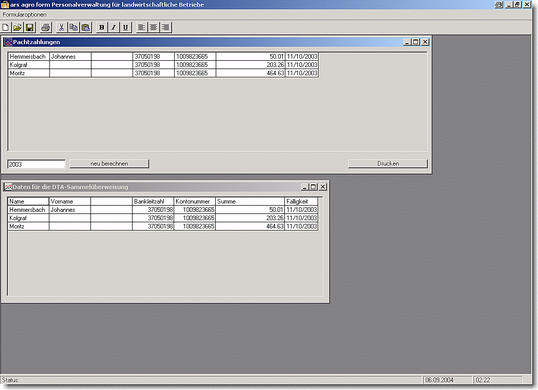Open a file with the folder icon
This screenshot has width=538, height=390.
(17, 27)
